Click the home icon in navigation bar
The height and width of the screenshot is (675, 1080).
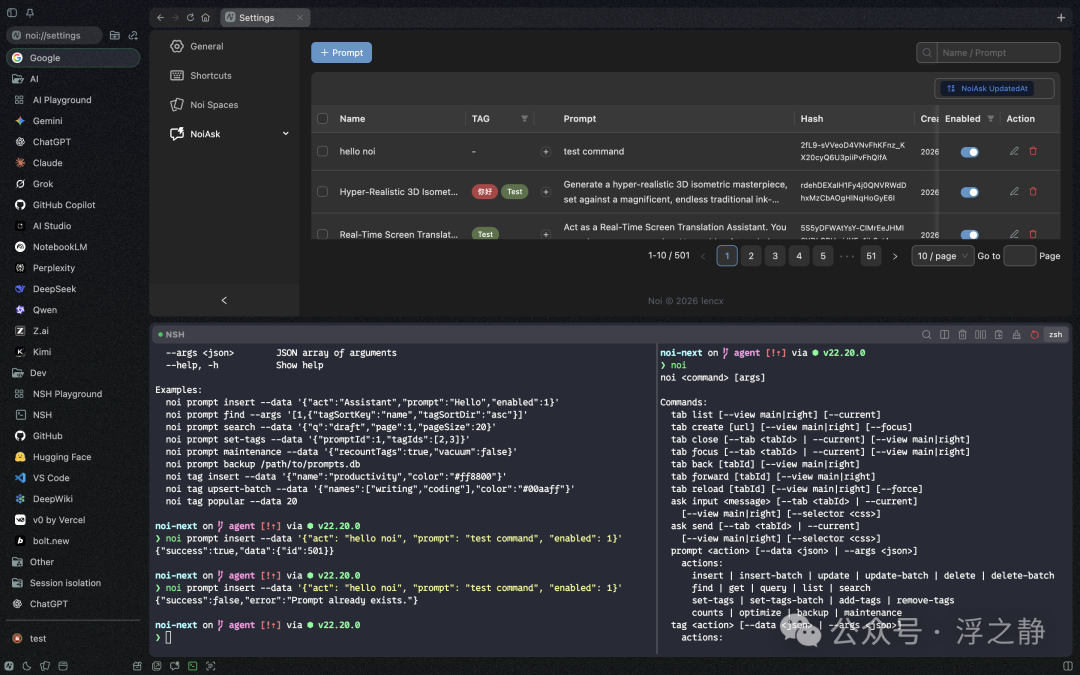click(205, 18)
